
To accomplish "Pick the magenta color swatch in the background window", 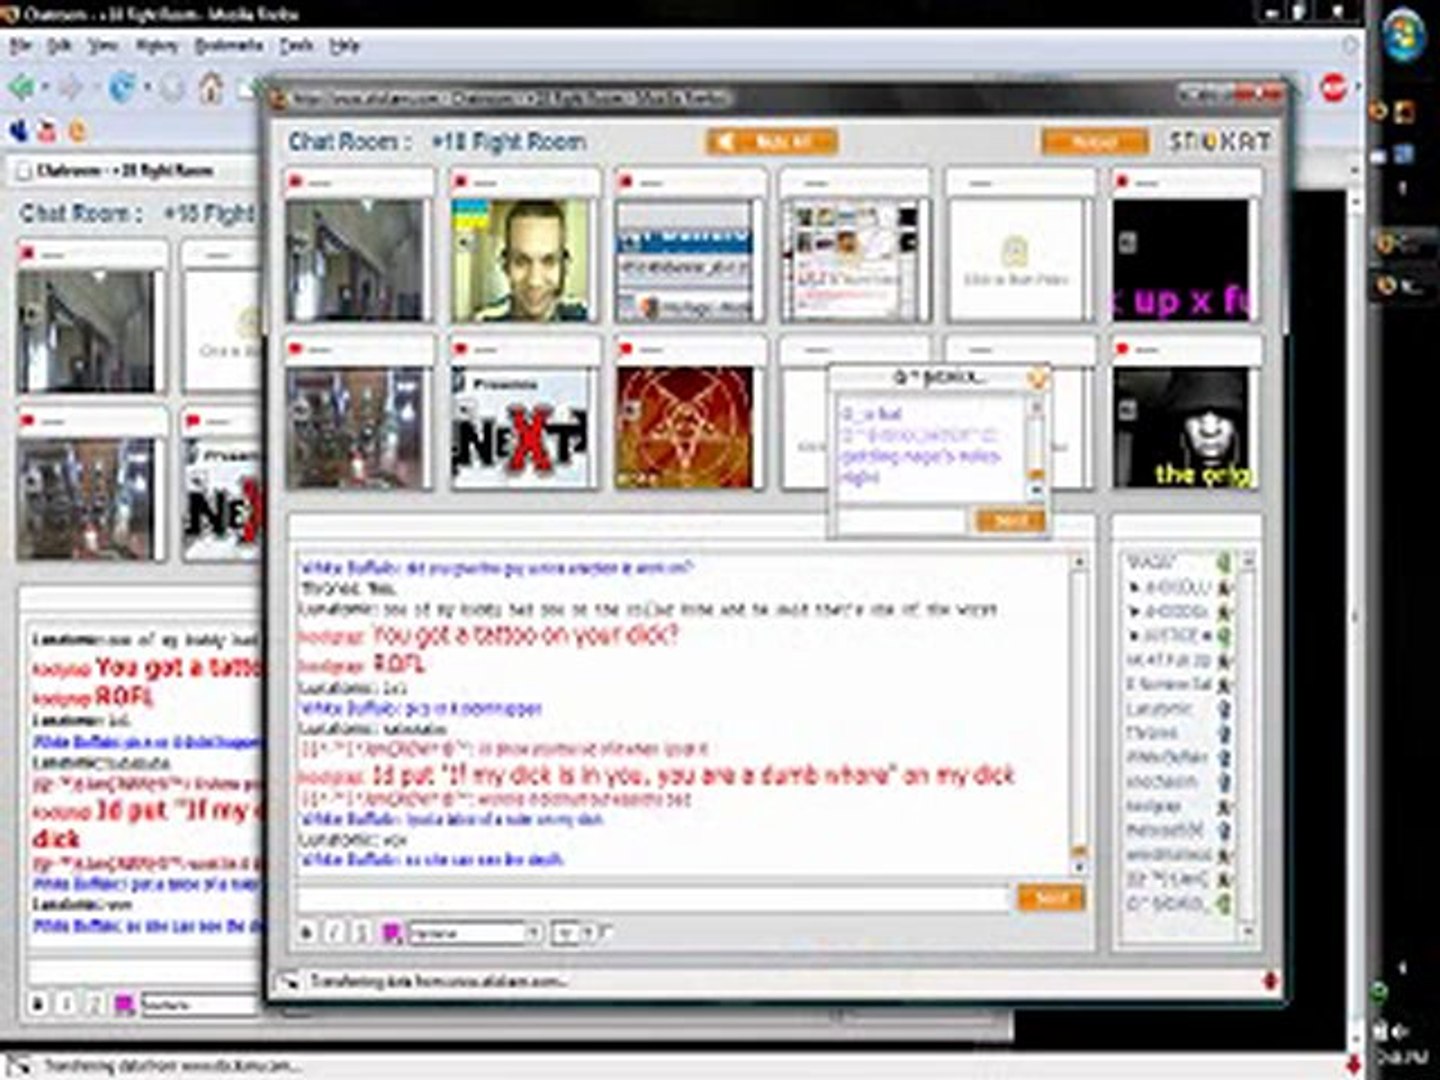I will [124, 1004].
